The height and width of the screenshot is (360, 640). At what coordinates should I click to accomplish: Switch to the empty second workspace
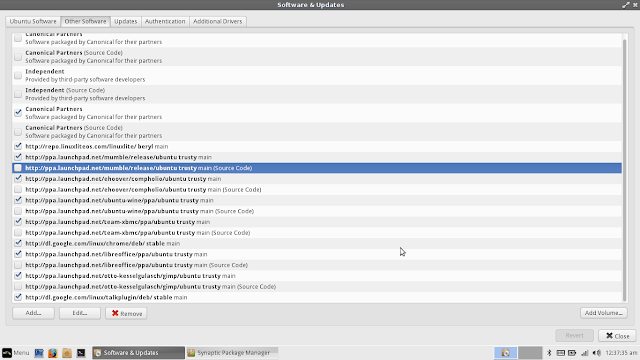[530, 353]
